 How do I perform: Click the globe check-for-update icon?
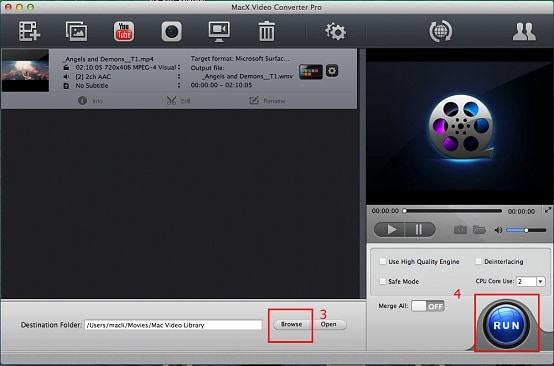tap(441, 31)
